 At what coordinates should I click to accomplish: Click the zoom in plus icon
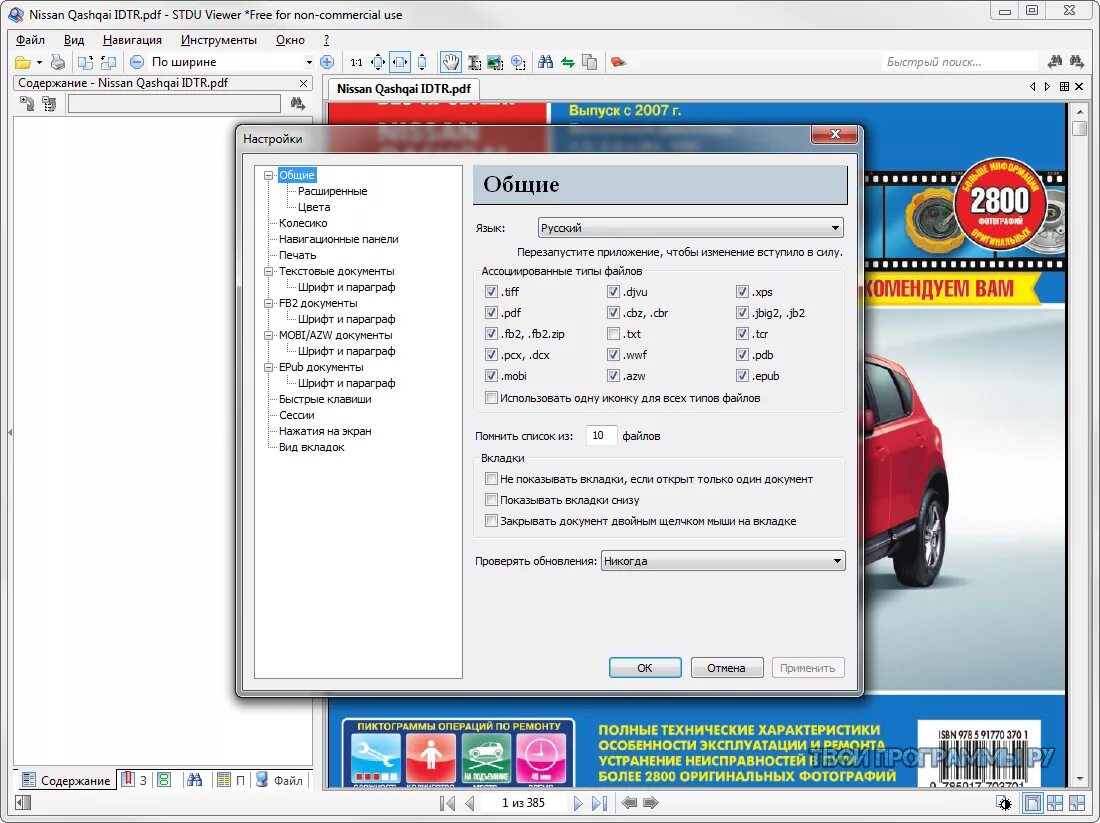coord(327,62)
